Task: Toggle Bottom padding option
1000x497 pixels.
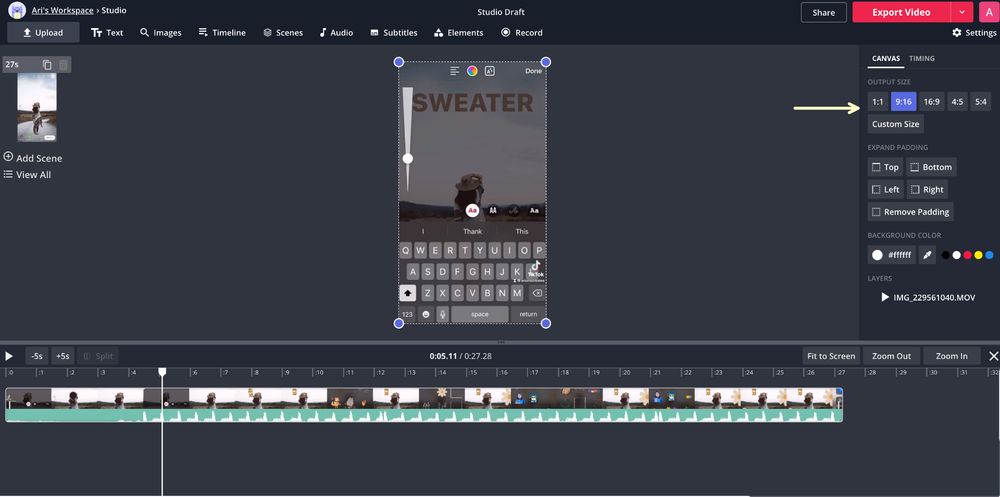Action: click(x=931, y=167)
